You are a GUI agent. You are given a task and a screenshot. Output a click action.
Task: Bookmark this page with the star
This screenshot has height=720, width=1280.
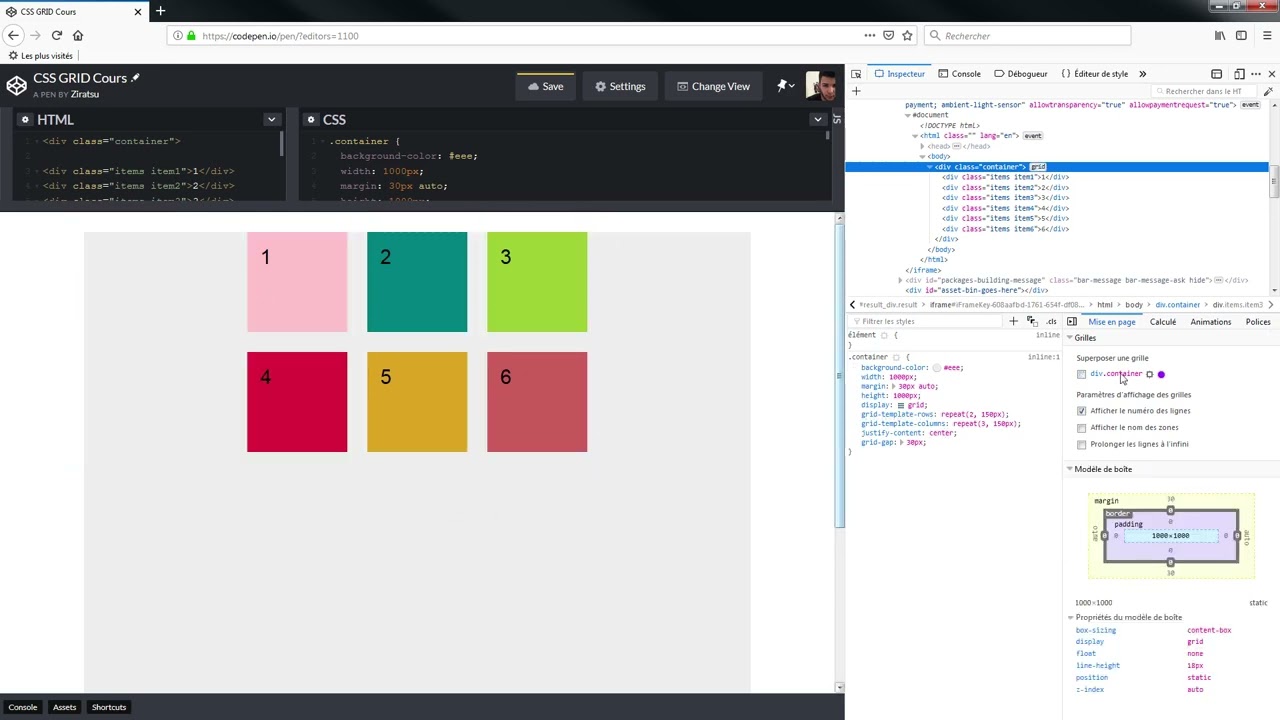[907, 36]
